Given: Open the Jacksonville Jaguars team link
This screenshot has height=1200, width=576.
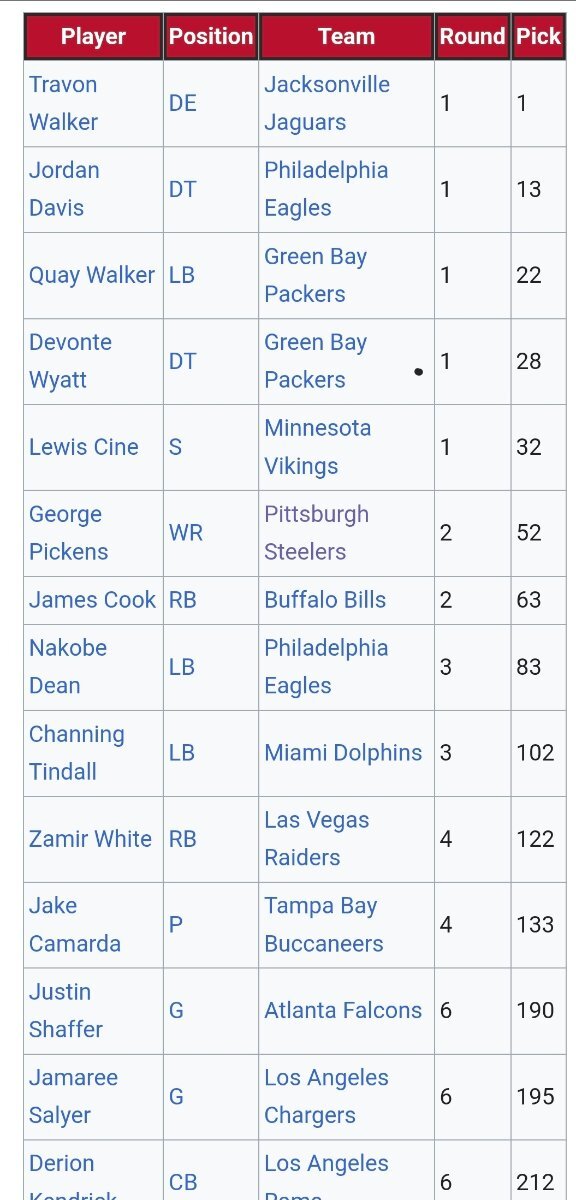Looking at the screenshot, I should click(327, 103).
